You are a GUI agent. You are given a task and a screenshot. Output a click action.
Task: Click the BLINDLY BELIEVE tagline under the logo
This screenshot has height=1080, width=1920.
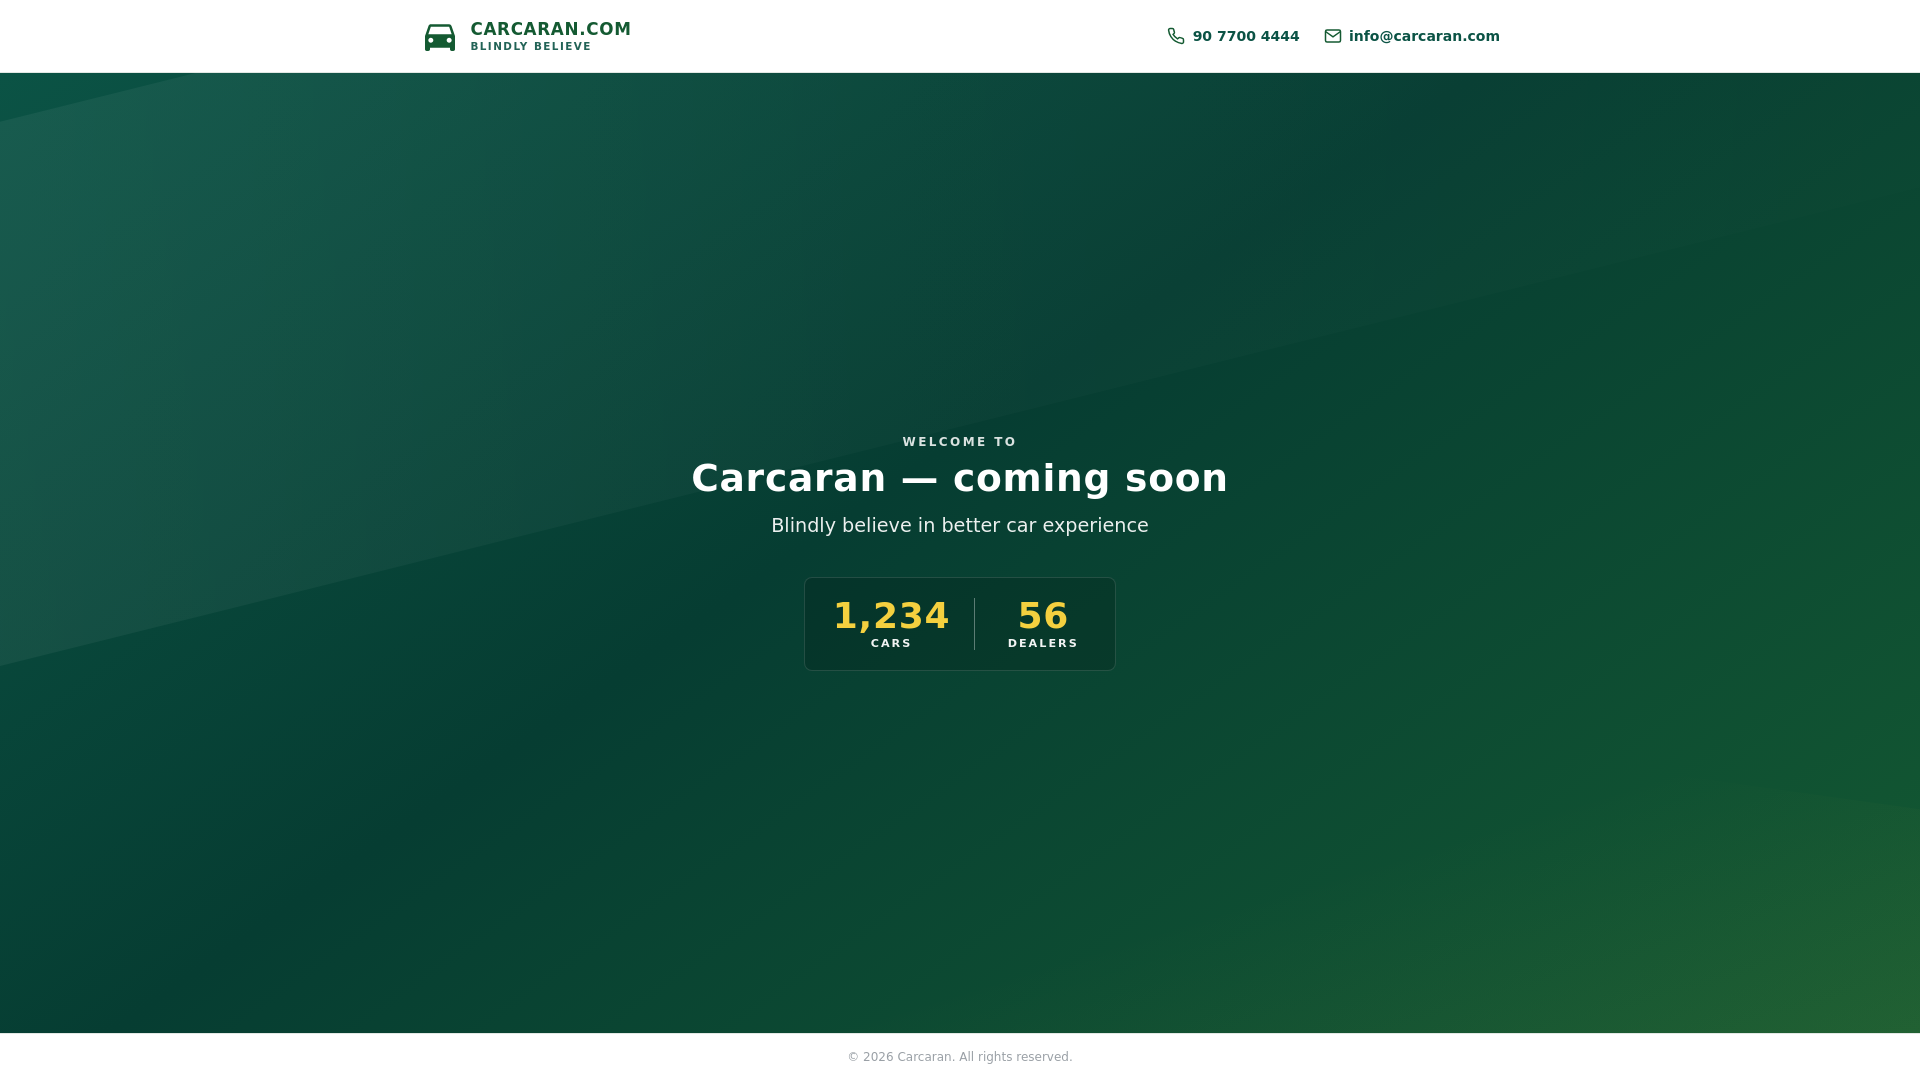click(531, 47)
